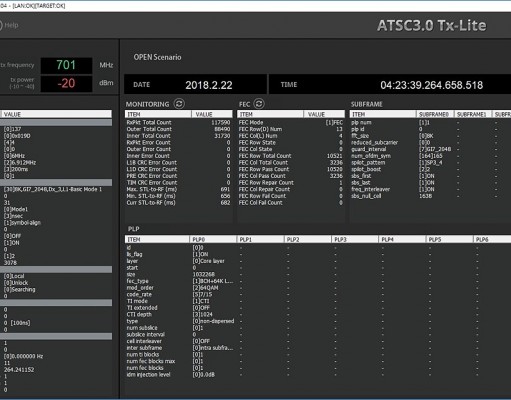Click the PLP1 column header
Viewport: 511px width, 400px height.
[x=260, y=239]
